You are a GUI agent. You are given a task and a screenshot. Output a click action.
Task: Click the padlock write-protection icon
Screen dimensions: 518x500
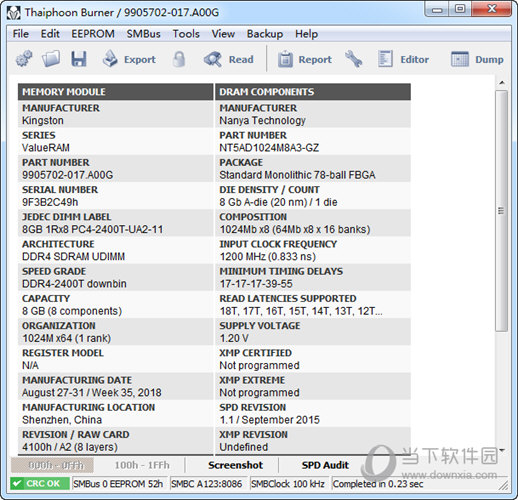tap(179, 59)
